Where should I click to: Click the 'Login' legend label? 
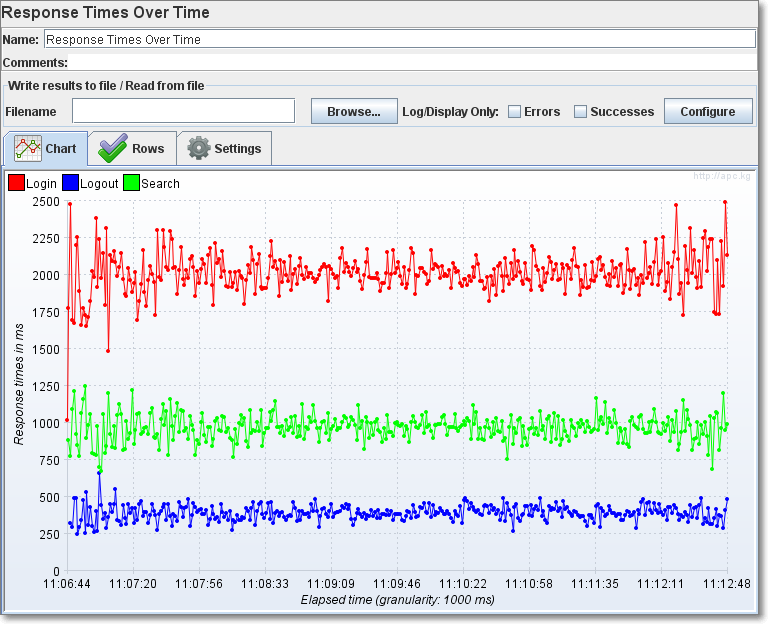click(42, 184)
